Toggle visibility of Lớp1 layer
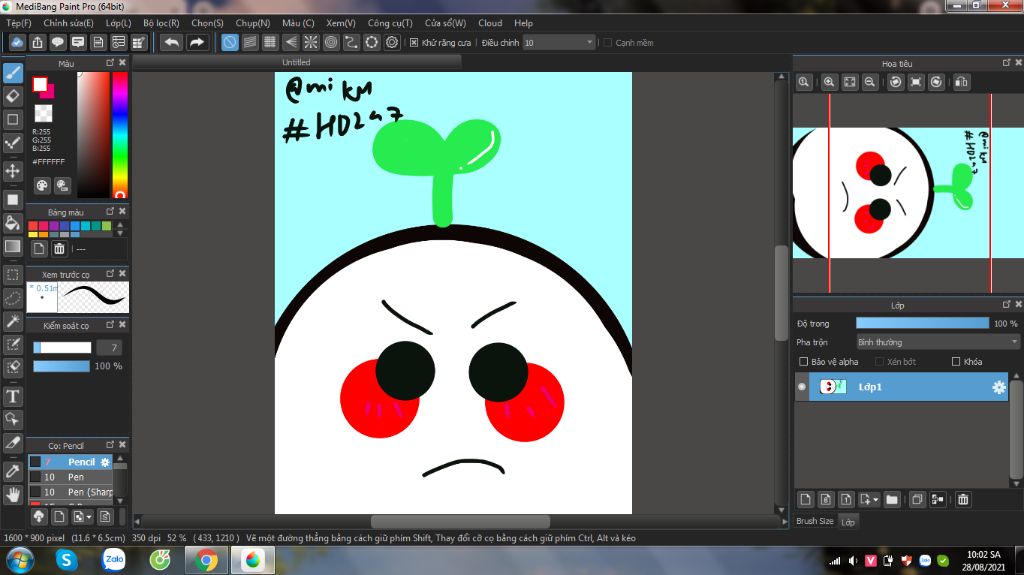The height and width of the screenshot is (575, 1024). pyautogui.click(x=802, y=387)
